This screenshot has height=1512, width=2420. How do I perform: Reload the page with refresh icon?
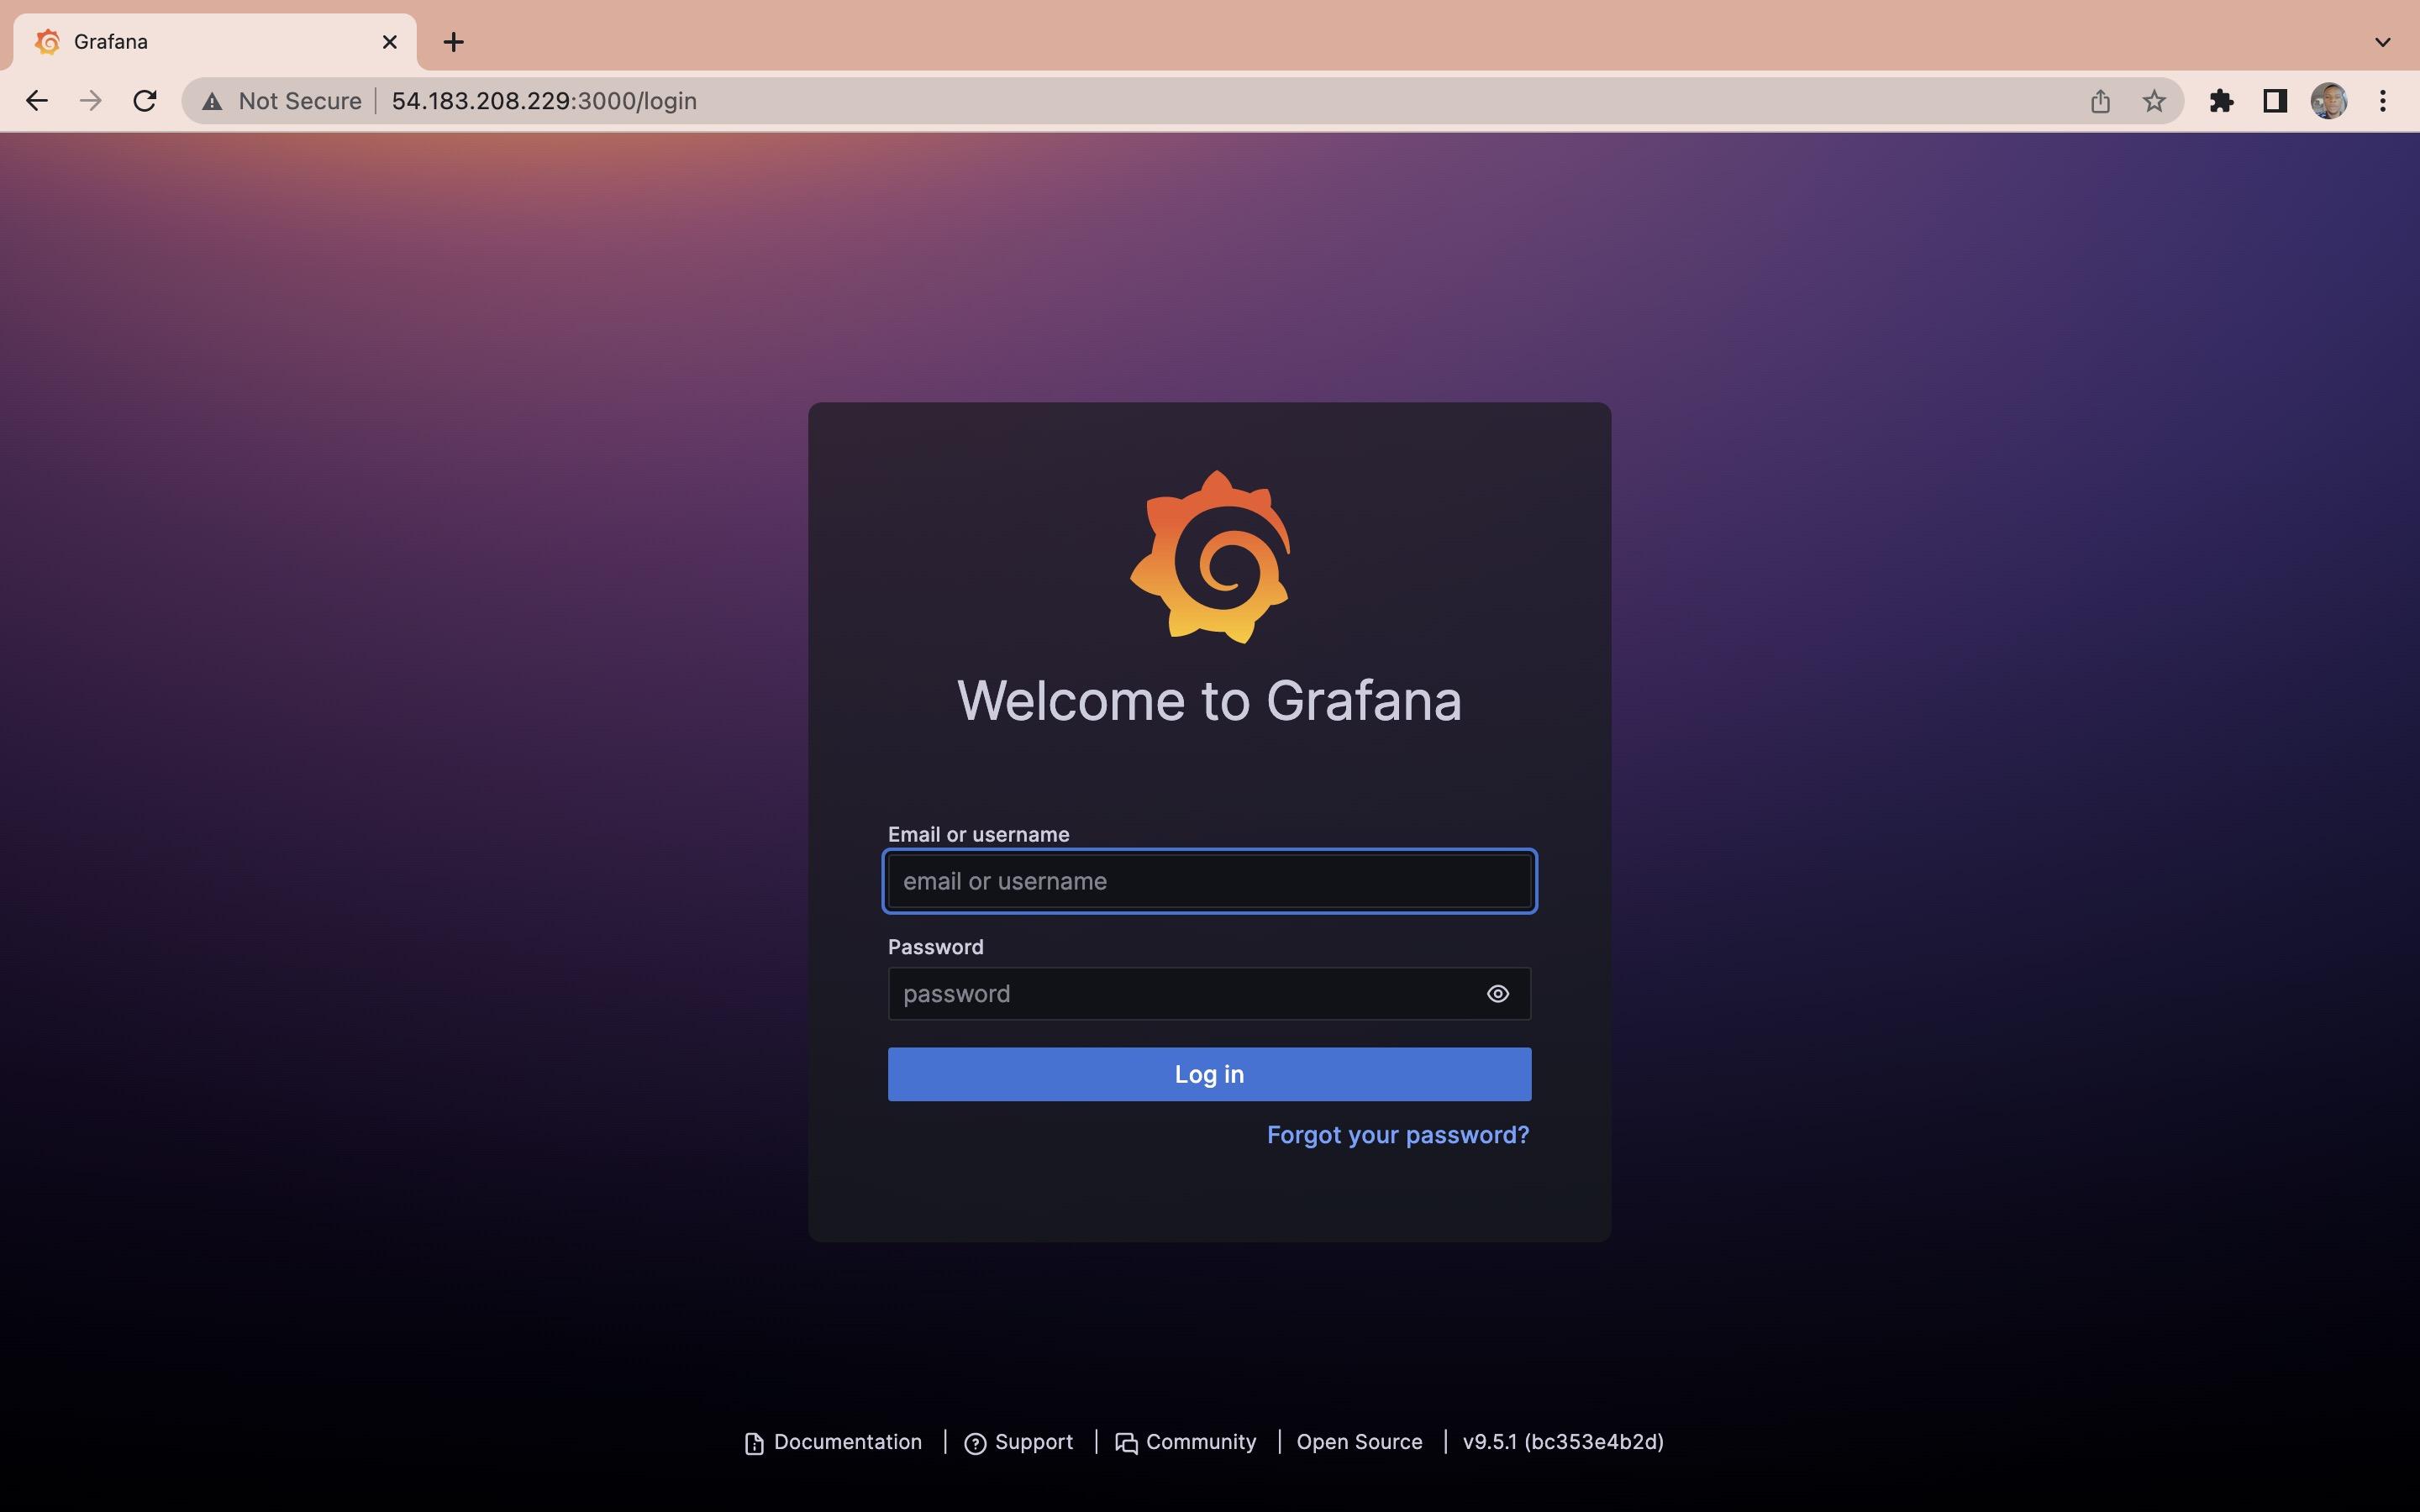click(x=145, y=101)
